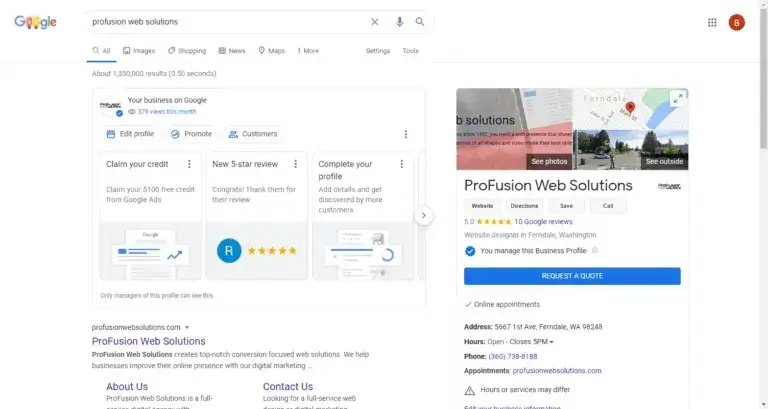The height and width of the screenshot is (409, 768).
Task: Click info icon beside manage Business Profile
Action: coord(595,251)
